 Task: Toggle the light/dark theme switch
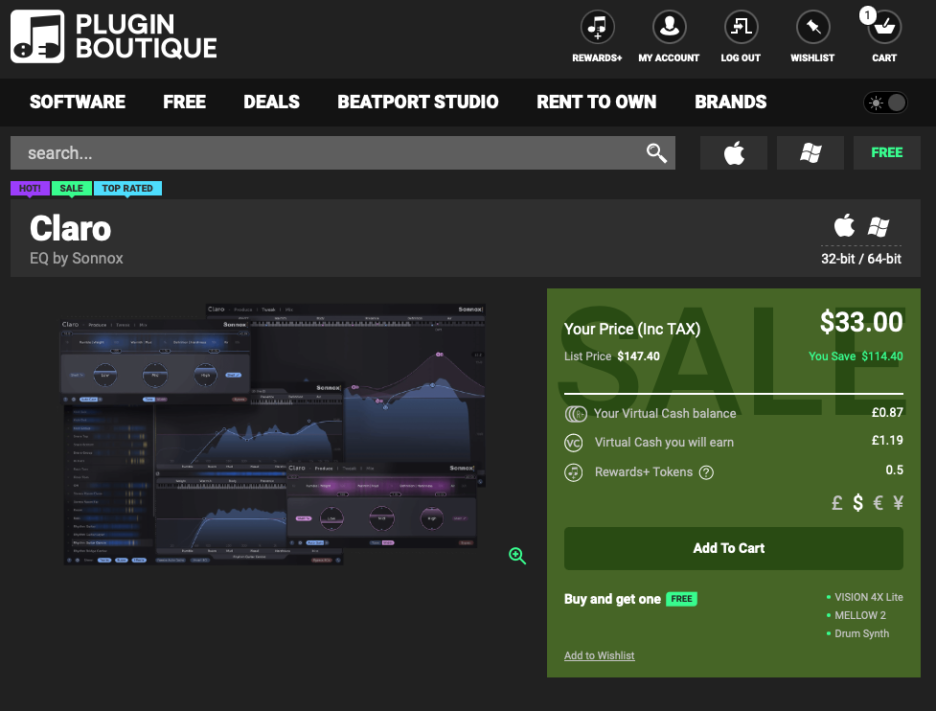pyautogui.click(x=885, y=103)
